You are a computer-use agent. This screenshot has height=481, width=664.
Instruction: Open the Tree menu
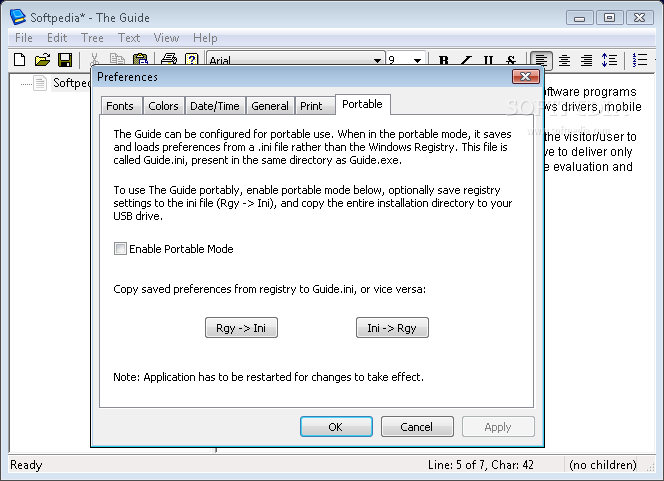click(92, 38)
